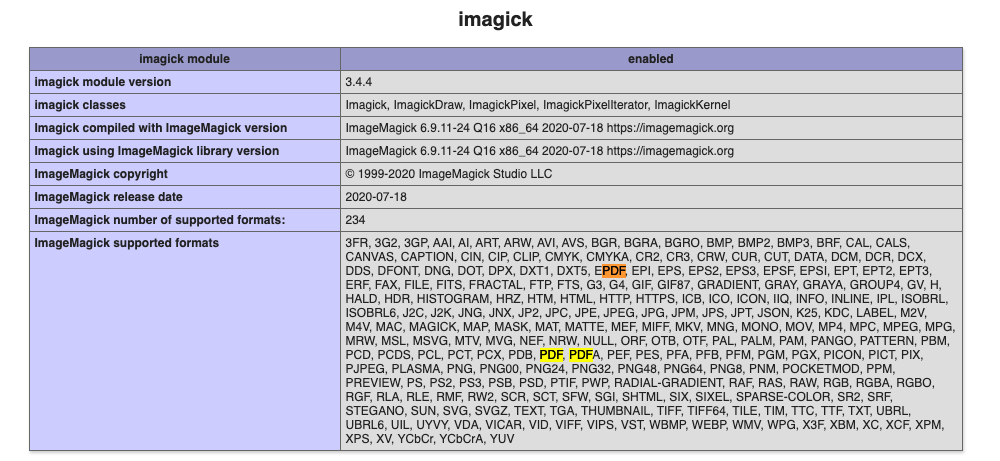Click the format entry PREVIEW
Image resolution: width=1000 pixels, height=461 pixels.
[x=373, y=383]
